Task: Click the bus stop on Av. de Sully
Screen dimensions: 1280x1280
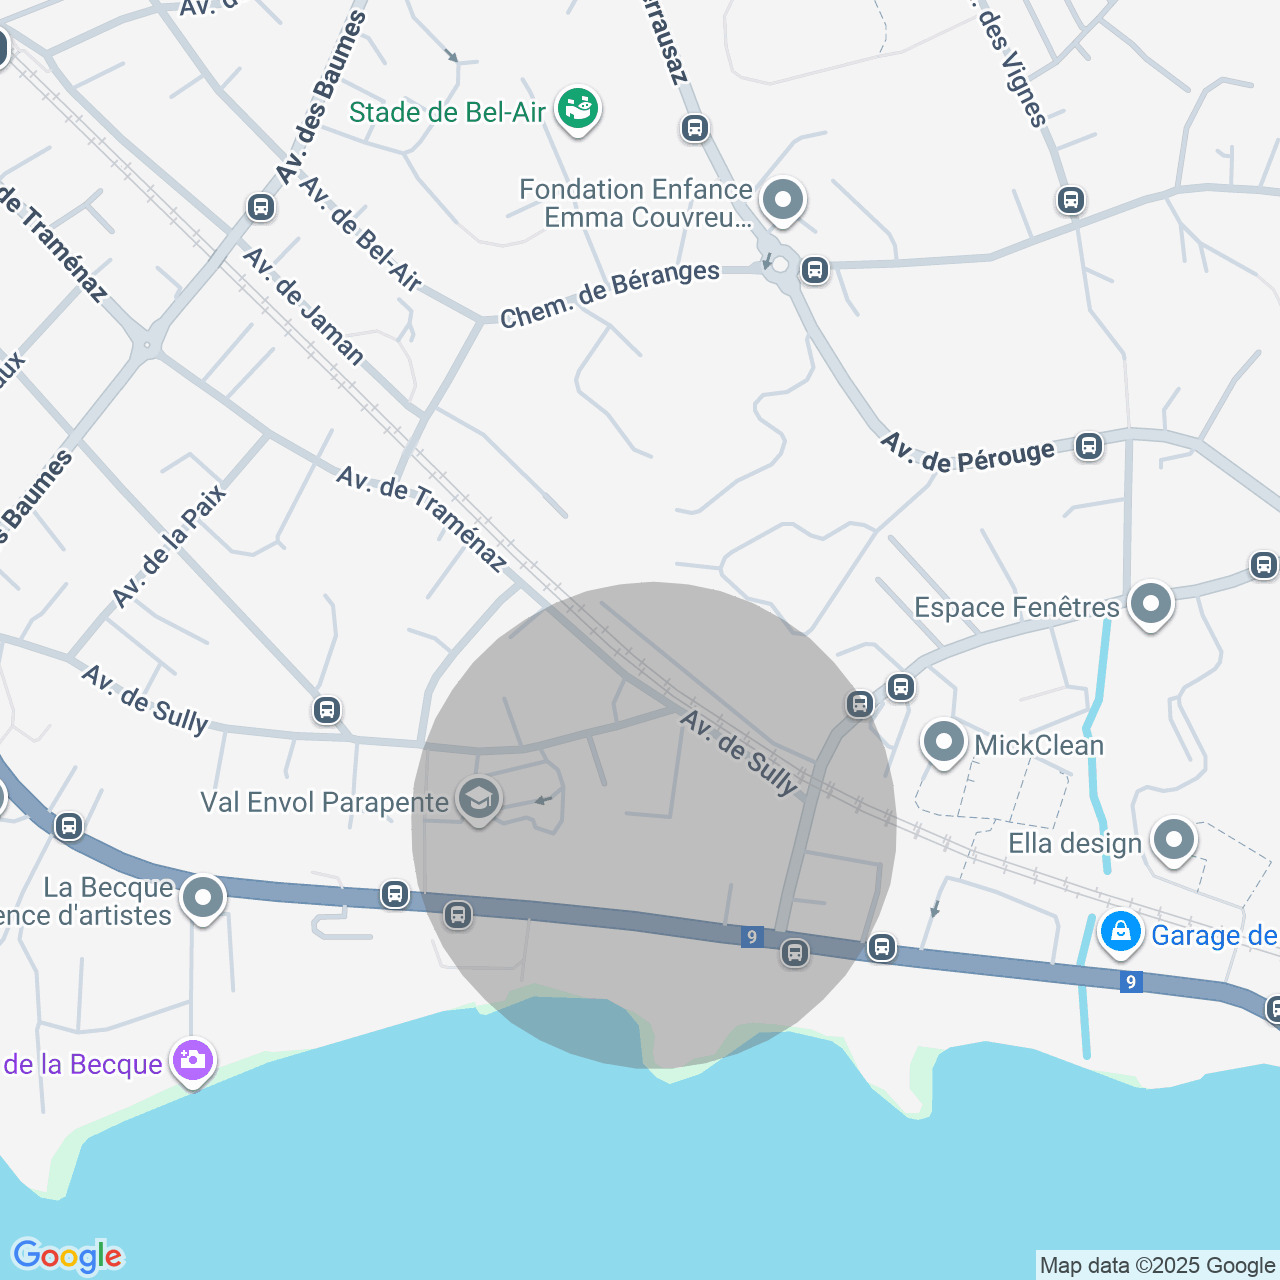Action: pyautogui.click(x=326, y=710)
